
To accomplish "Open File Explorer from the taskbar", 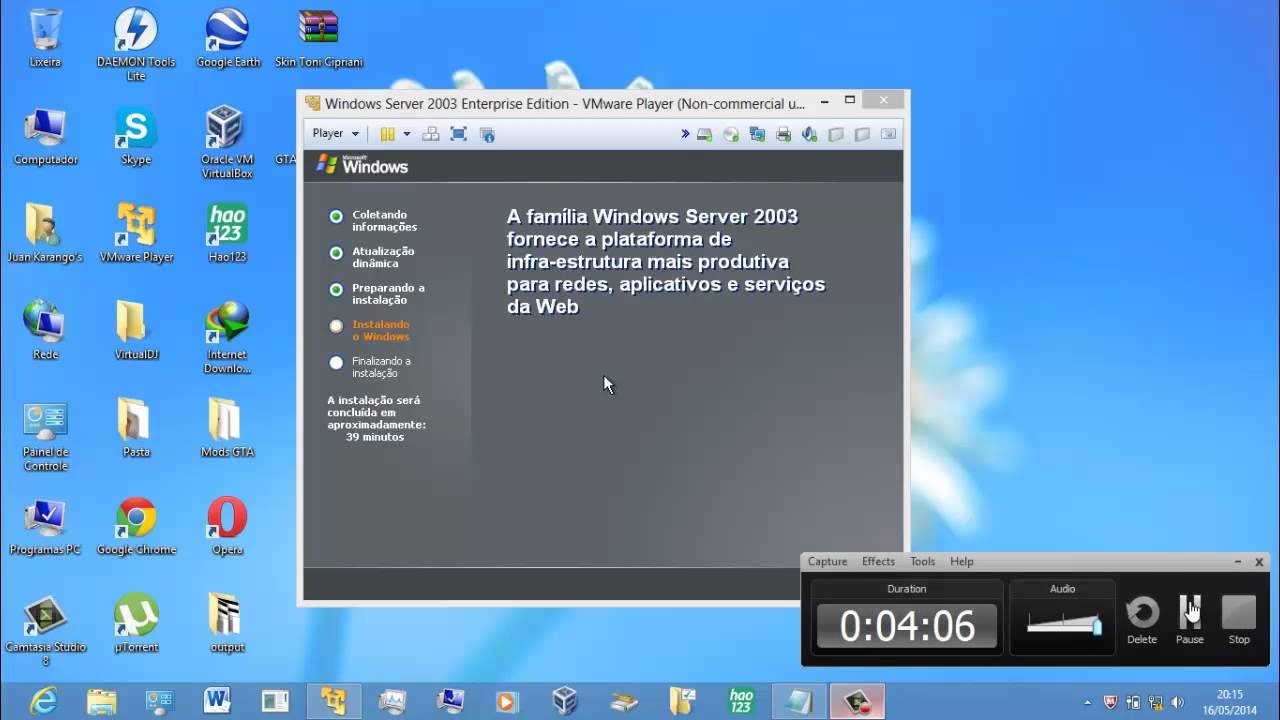I will point(101,701).
